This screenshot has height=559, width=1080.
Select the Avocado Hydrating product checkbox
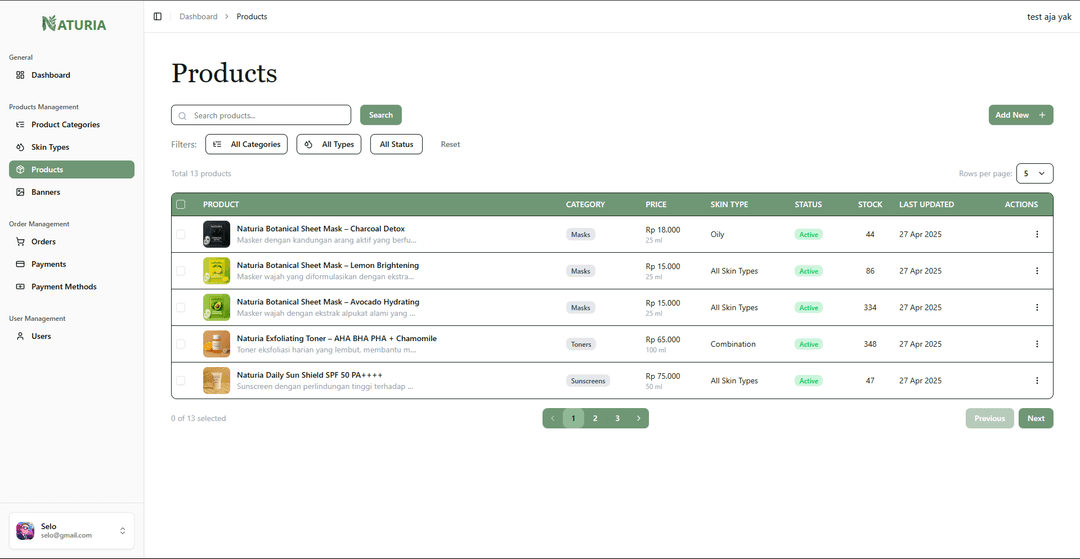tap(180, 307)
